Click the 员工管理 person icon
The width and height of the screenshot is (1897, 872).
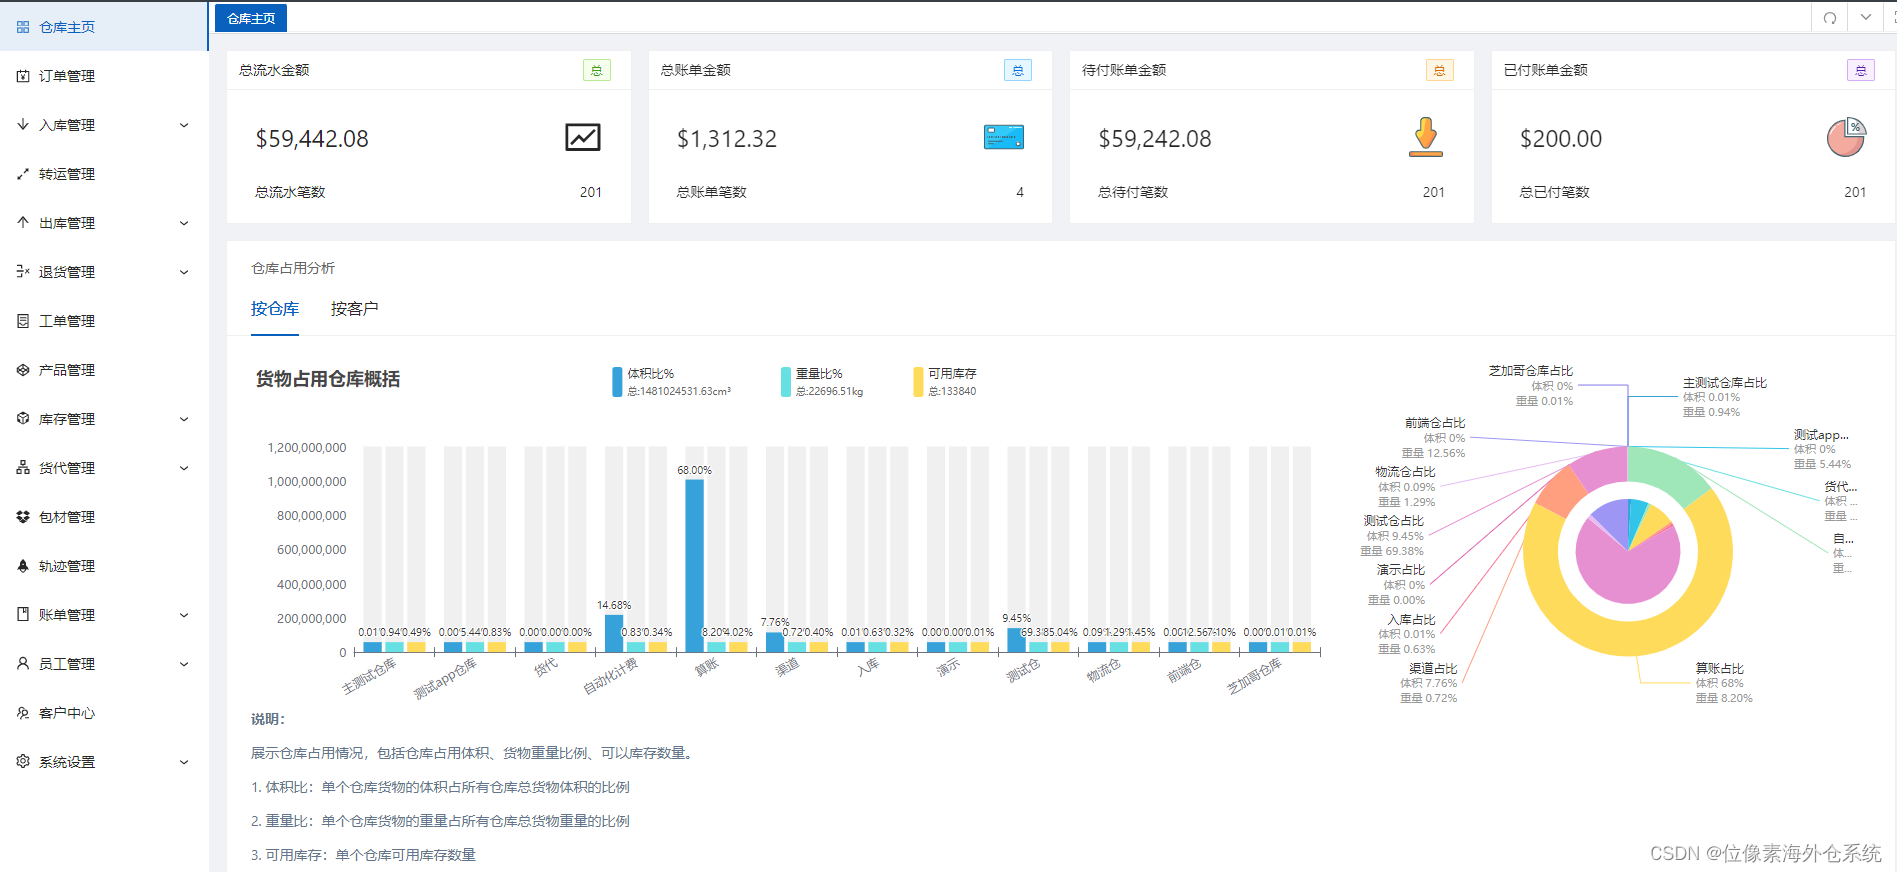(x=22, y=664)
